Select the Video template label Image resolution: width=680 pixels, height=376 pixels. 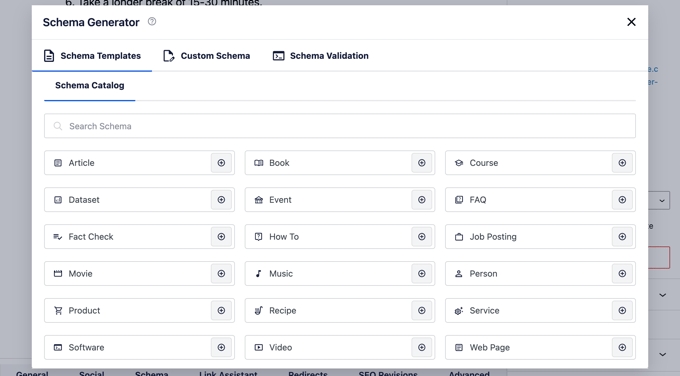click(x=281, y=347)
